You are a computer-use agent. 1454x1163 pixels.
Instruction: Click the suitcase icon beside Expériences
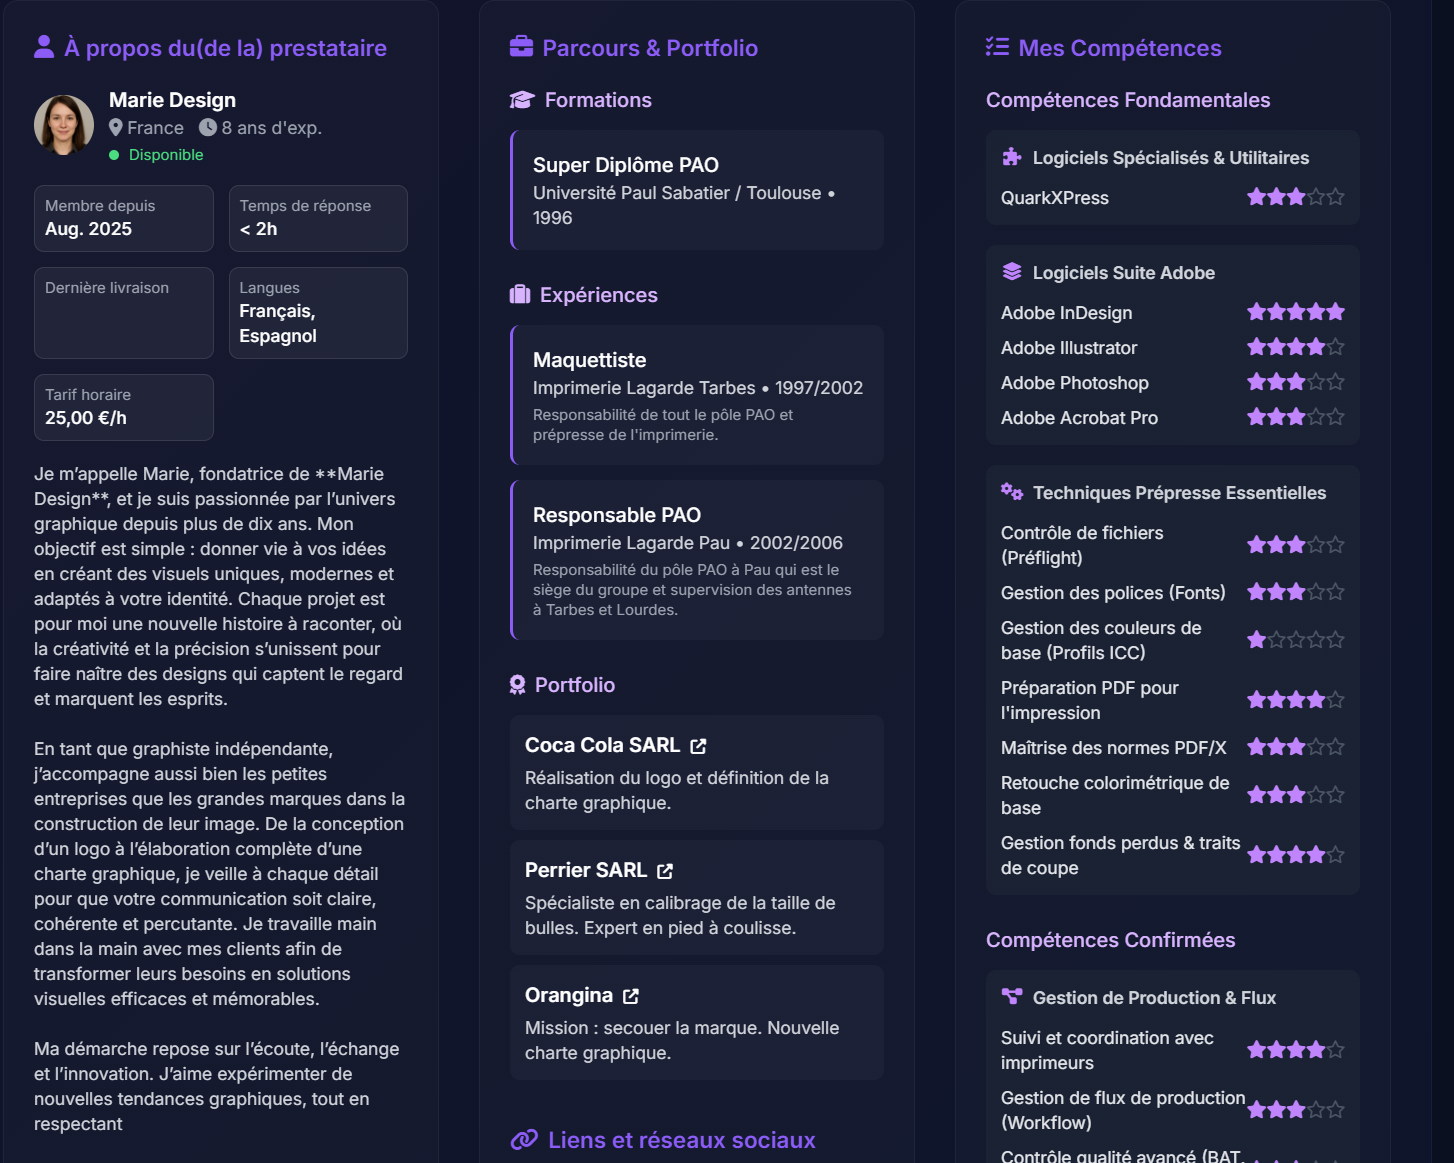[x=520, y=295]
